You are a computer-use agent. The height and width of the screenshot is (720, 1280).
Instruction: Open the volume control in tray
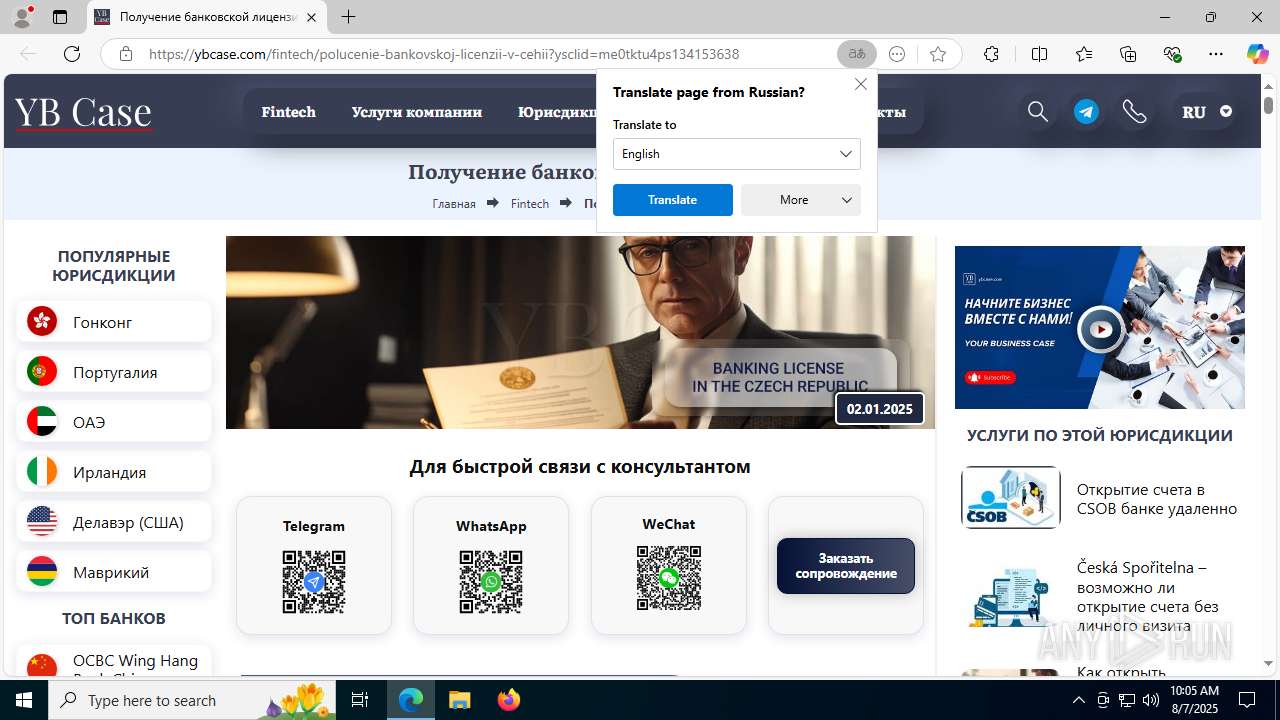(x=1150, y=700)
